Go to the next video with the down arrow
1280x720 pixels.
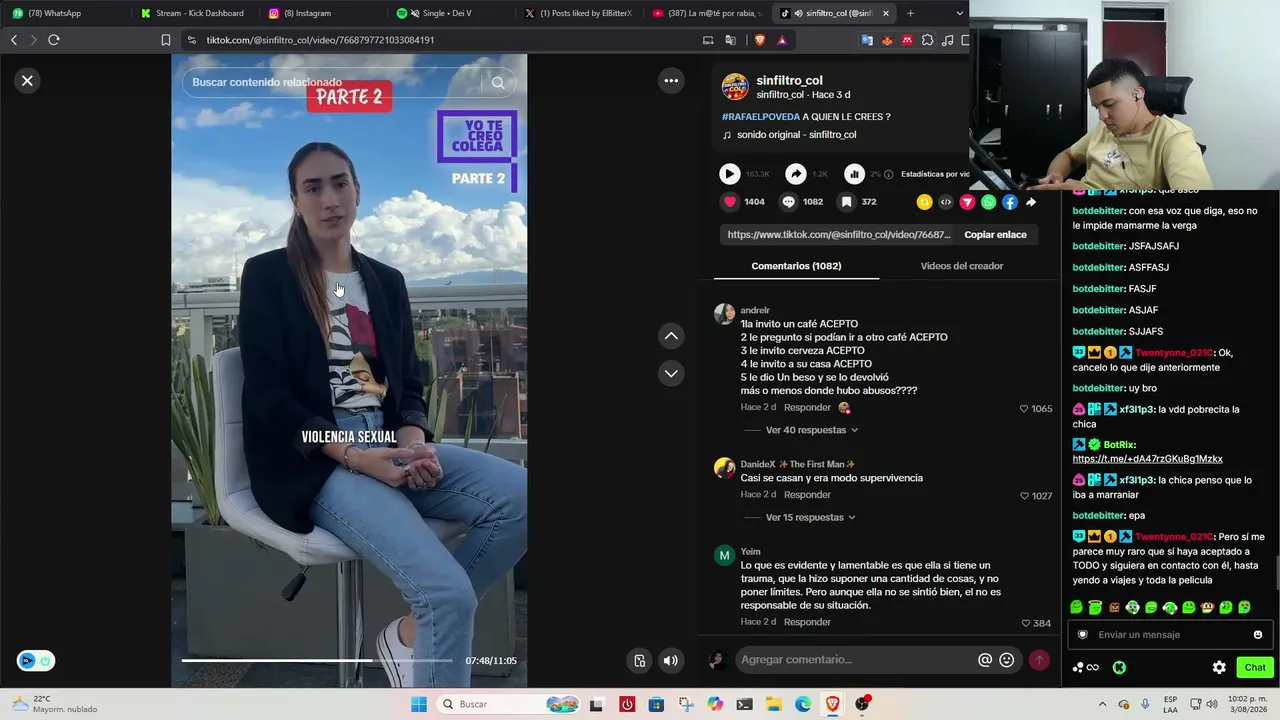(671, 373)
